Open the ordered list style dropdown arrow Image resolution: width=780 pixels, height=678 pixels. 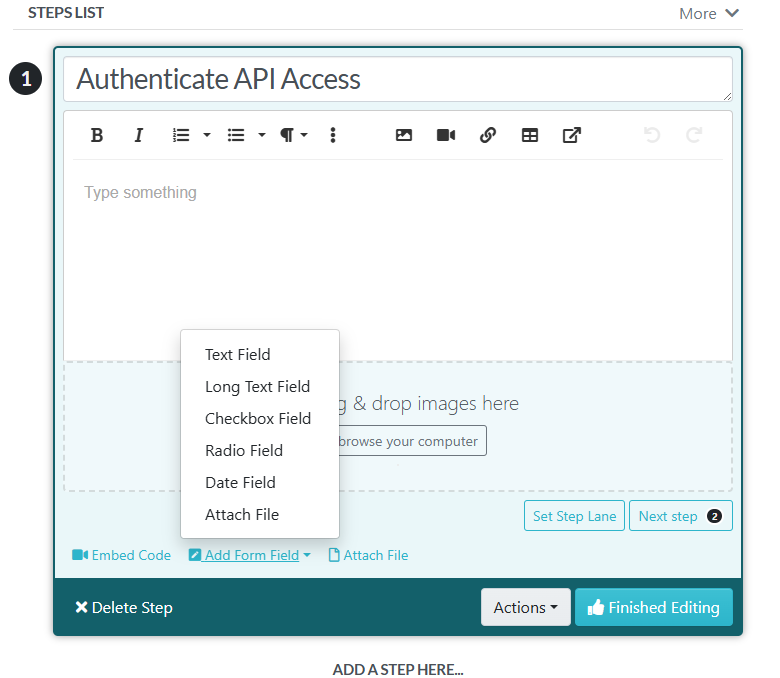[207, 135]
